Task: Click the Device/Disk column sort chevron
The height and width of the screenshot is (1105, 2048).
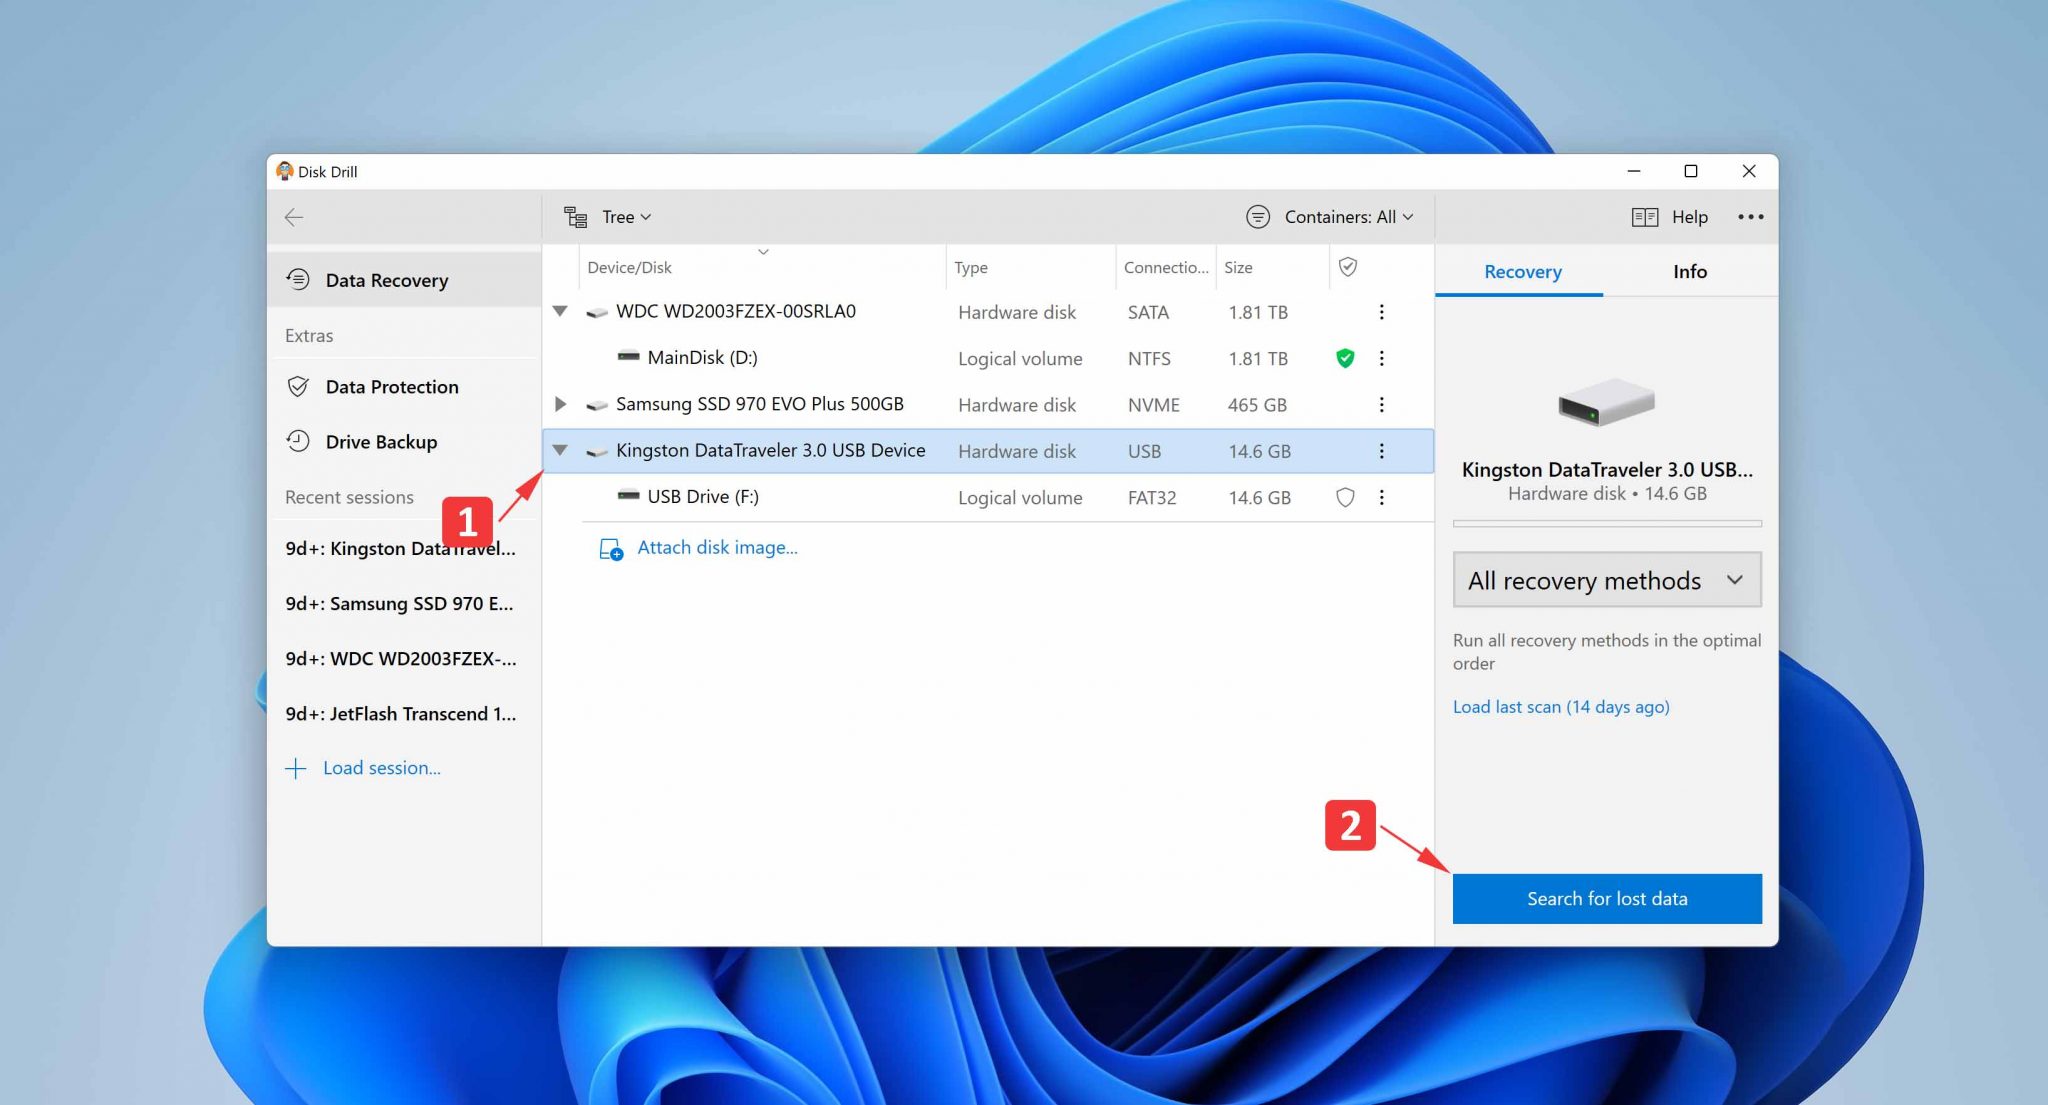Action: tap(763, 252)
